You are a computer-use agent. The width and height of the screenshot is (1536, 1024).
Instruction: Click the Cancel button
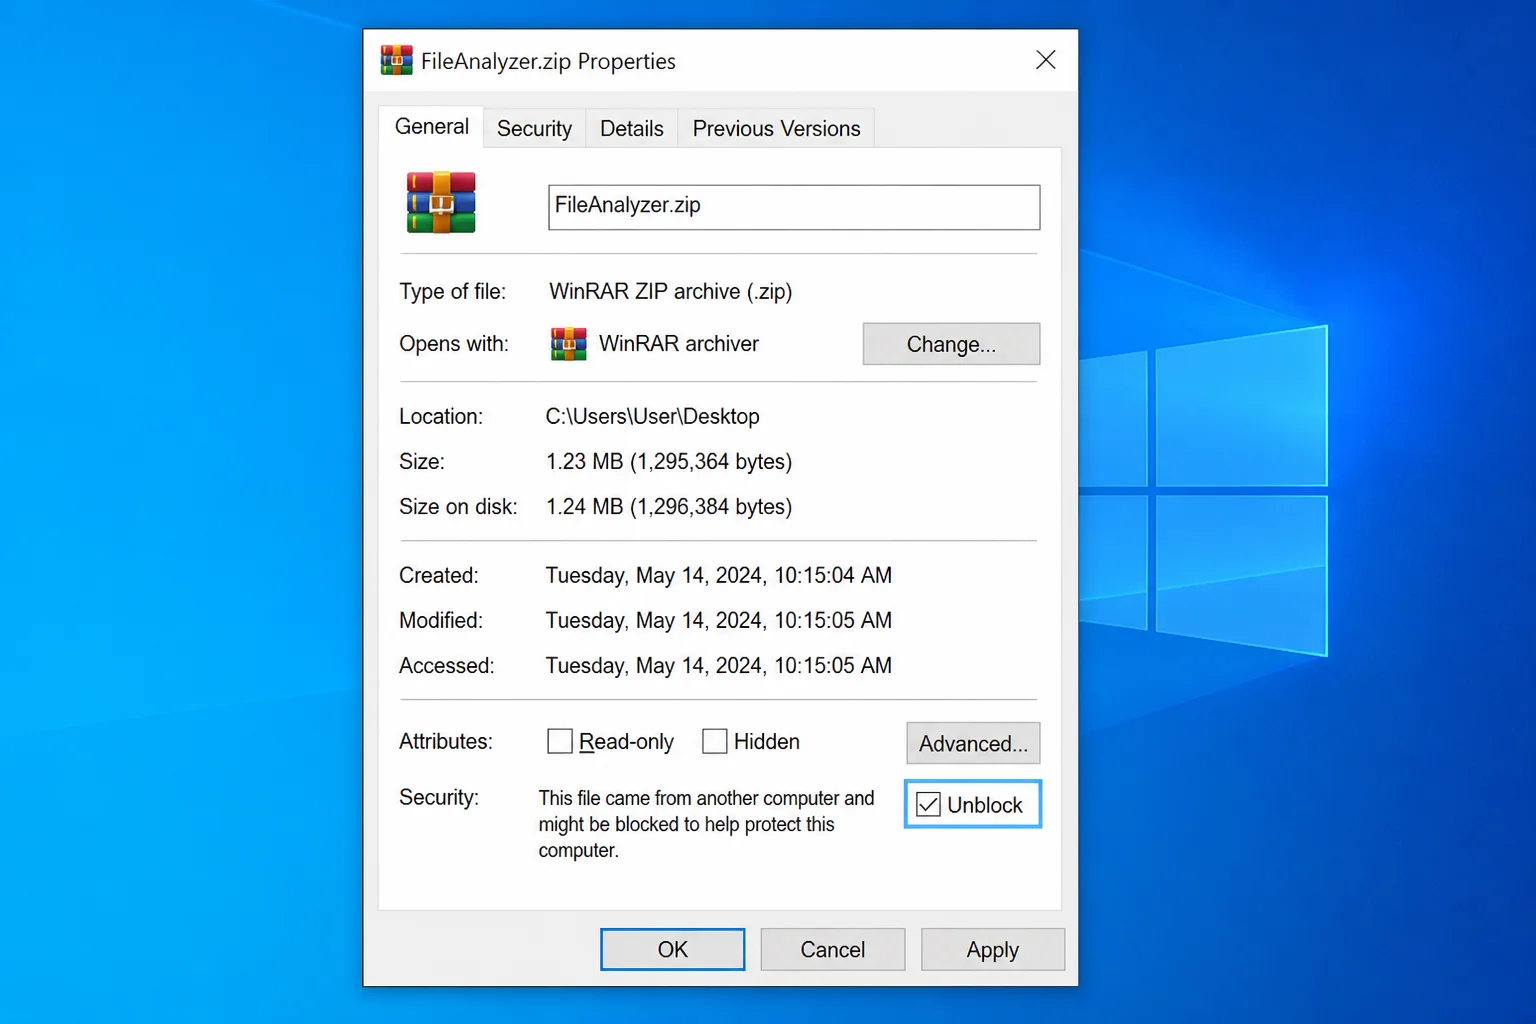832,949
